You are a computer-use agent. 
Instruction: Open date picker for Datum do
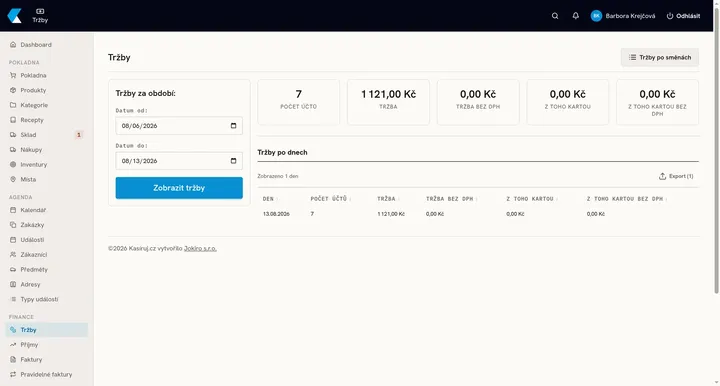233,161
